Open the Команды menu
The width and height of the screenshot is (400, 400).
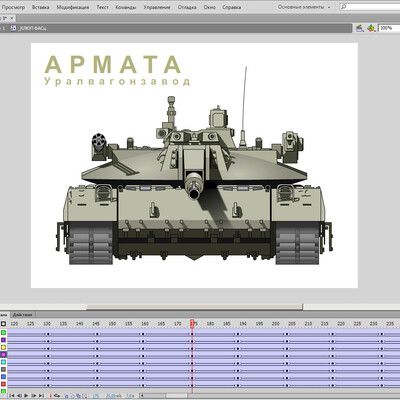[x=126, y=7]
